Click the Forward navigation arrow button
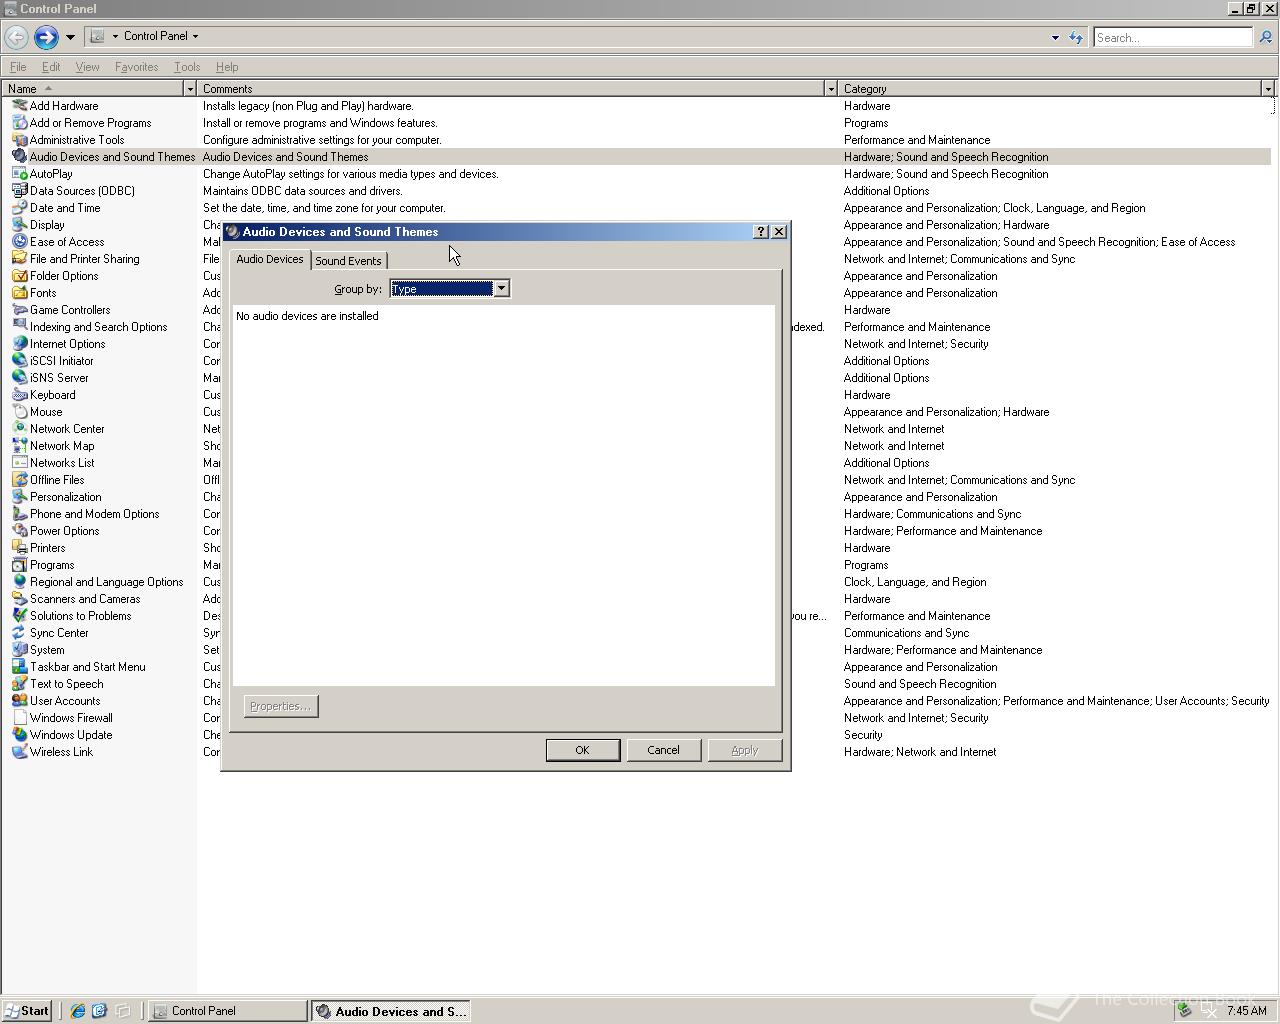1280x1024 pixels. 46,37
